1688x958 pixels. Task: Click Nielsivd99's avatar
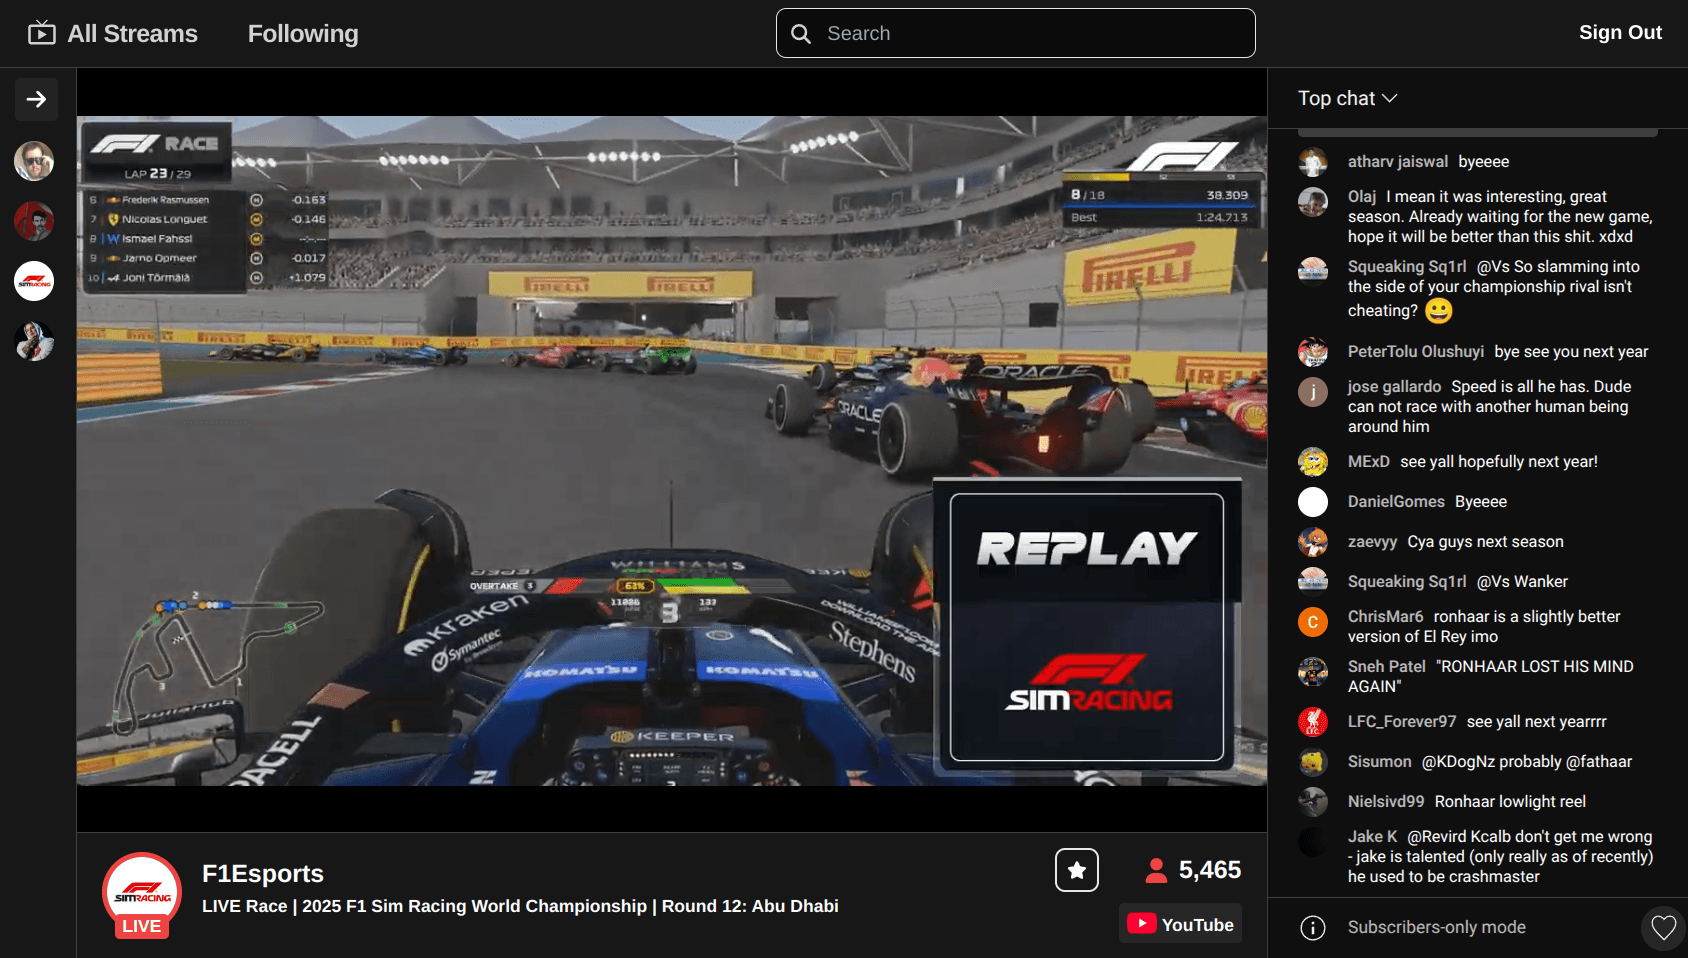click(1313, 802)
